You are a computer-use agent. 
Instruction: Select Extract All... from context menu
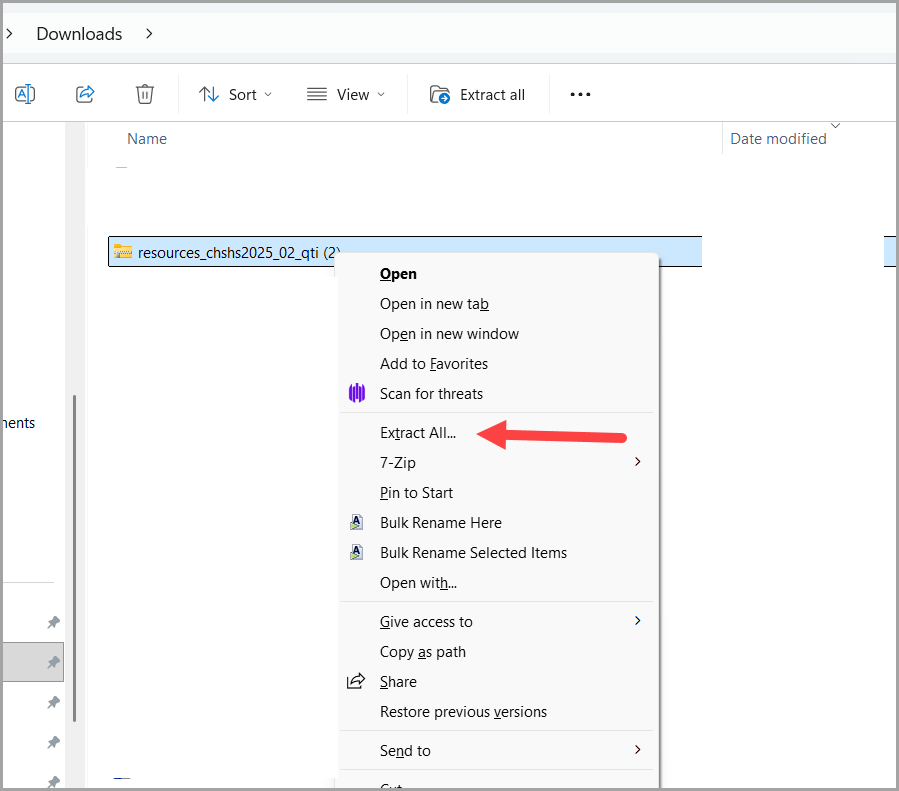[x=417, y=433]
